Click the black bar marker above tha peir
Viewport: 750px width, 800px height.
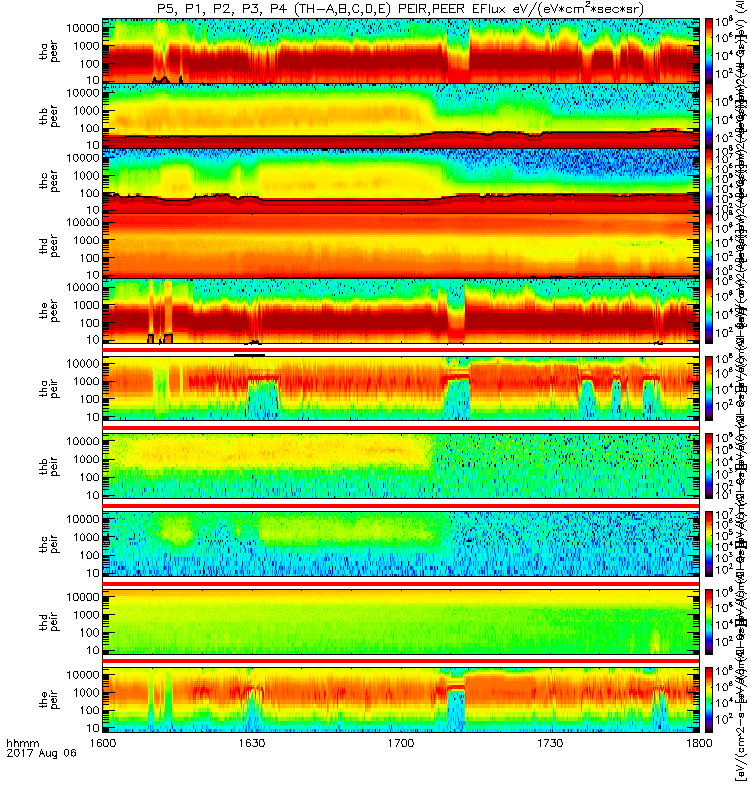(249, 355)
